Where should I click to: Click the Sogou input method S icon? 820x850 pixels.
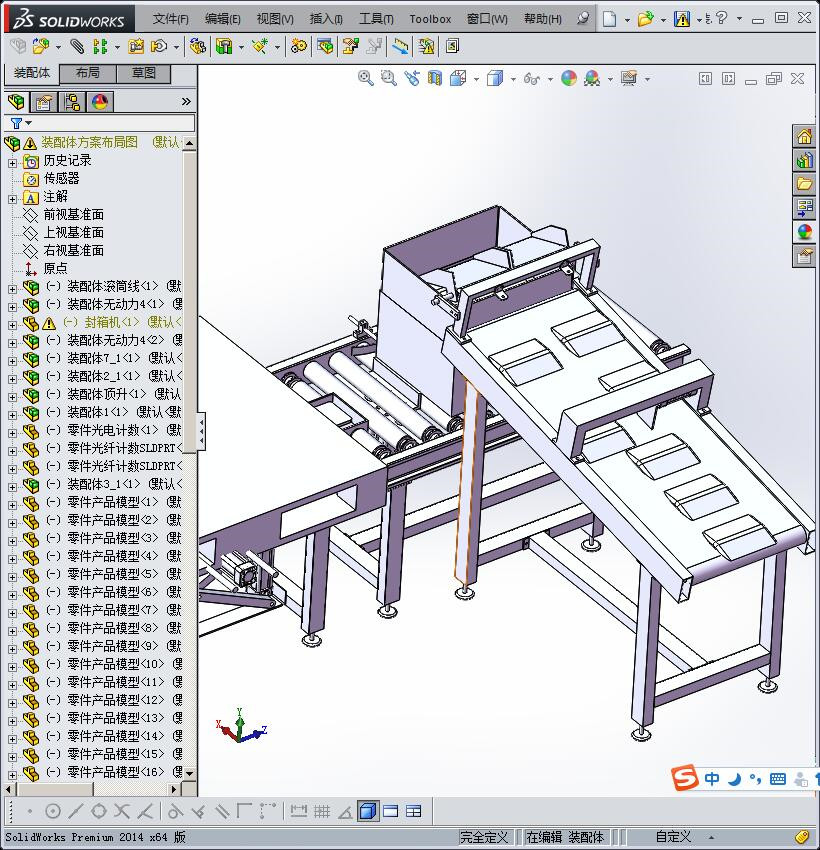[x=684, y=778]
